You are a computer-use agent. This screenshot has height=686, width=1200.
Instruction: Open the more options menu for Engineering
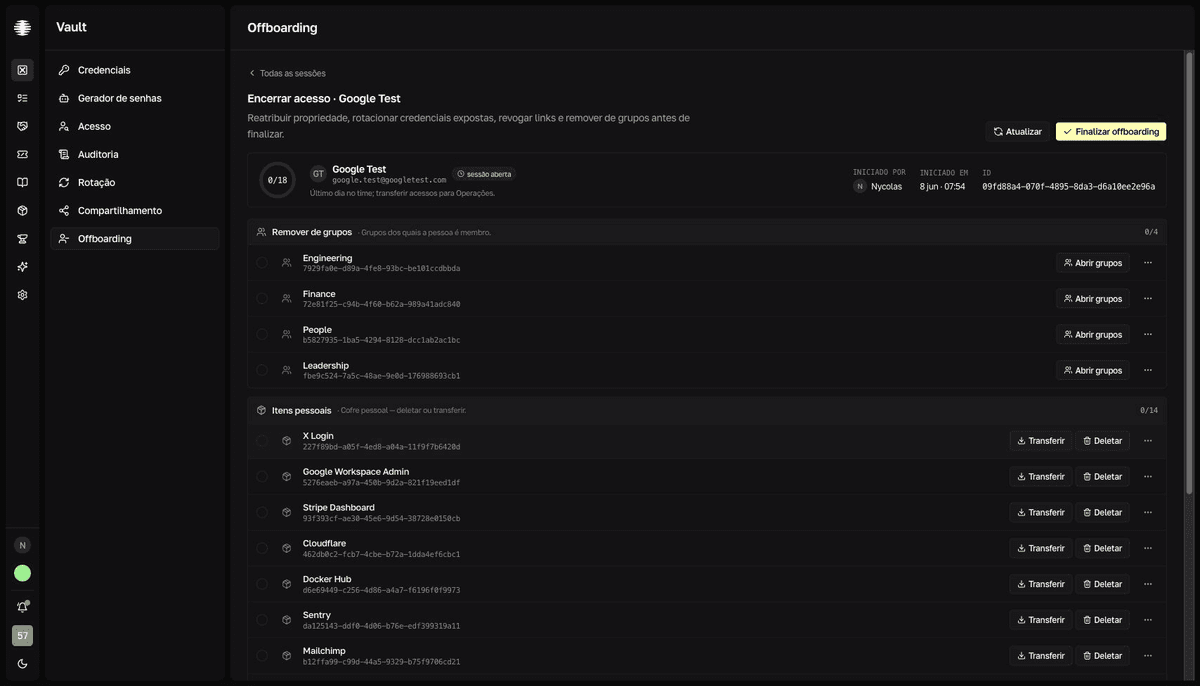coord(1148,263)
